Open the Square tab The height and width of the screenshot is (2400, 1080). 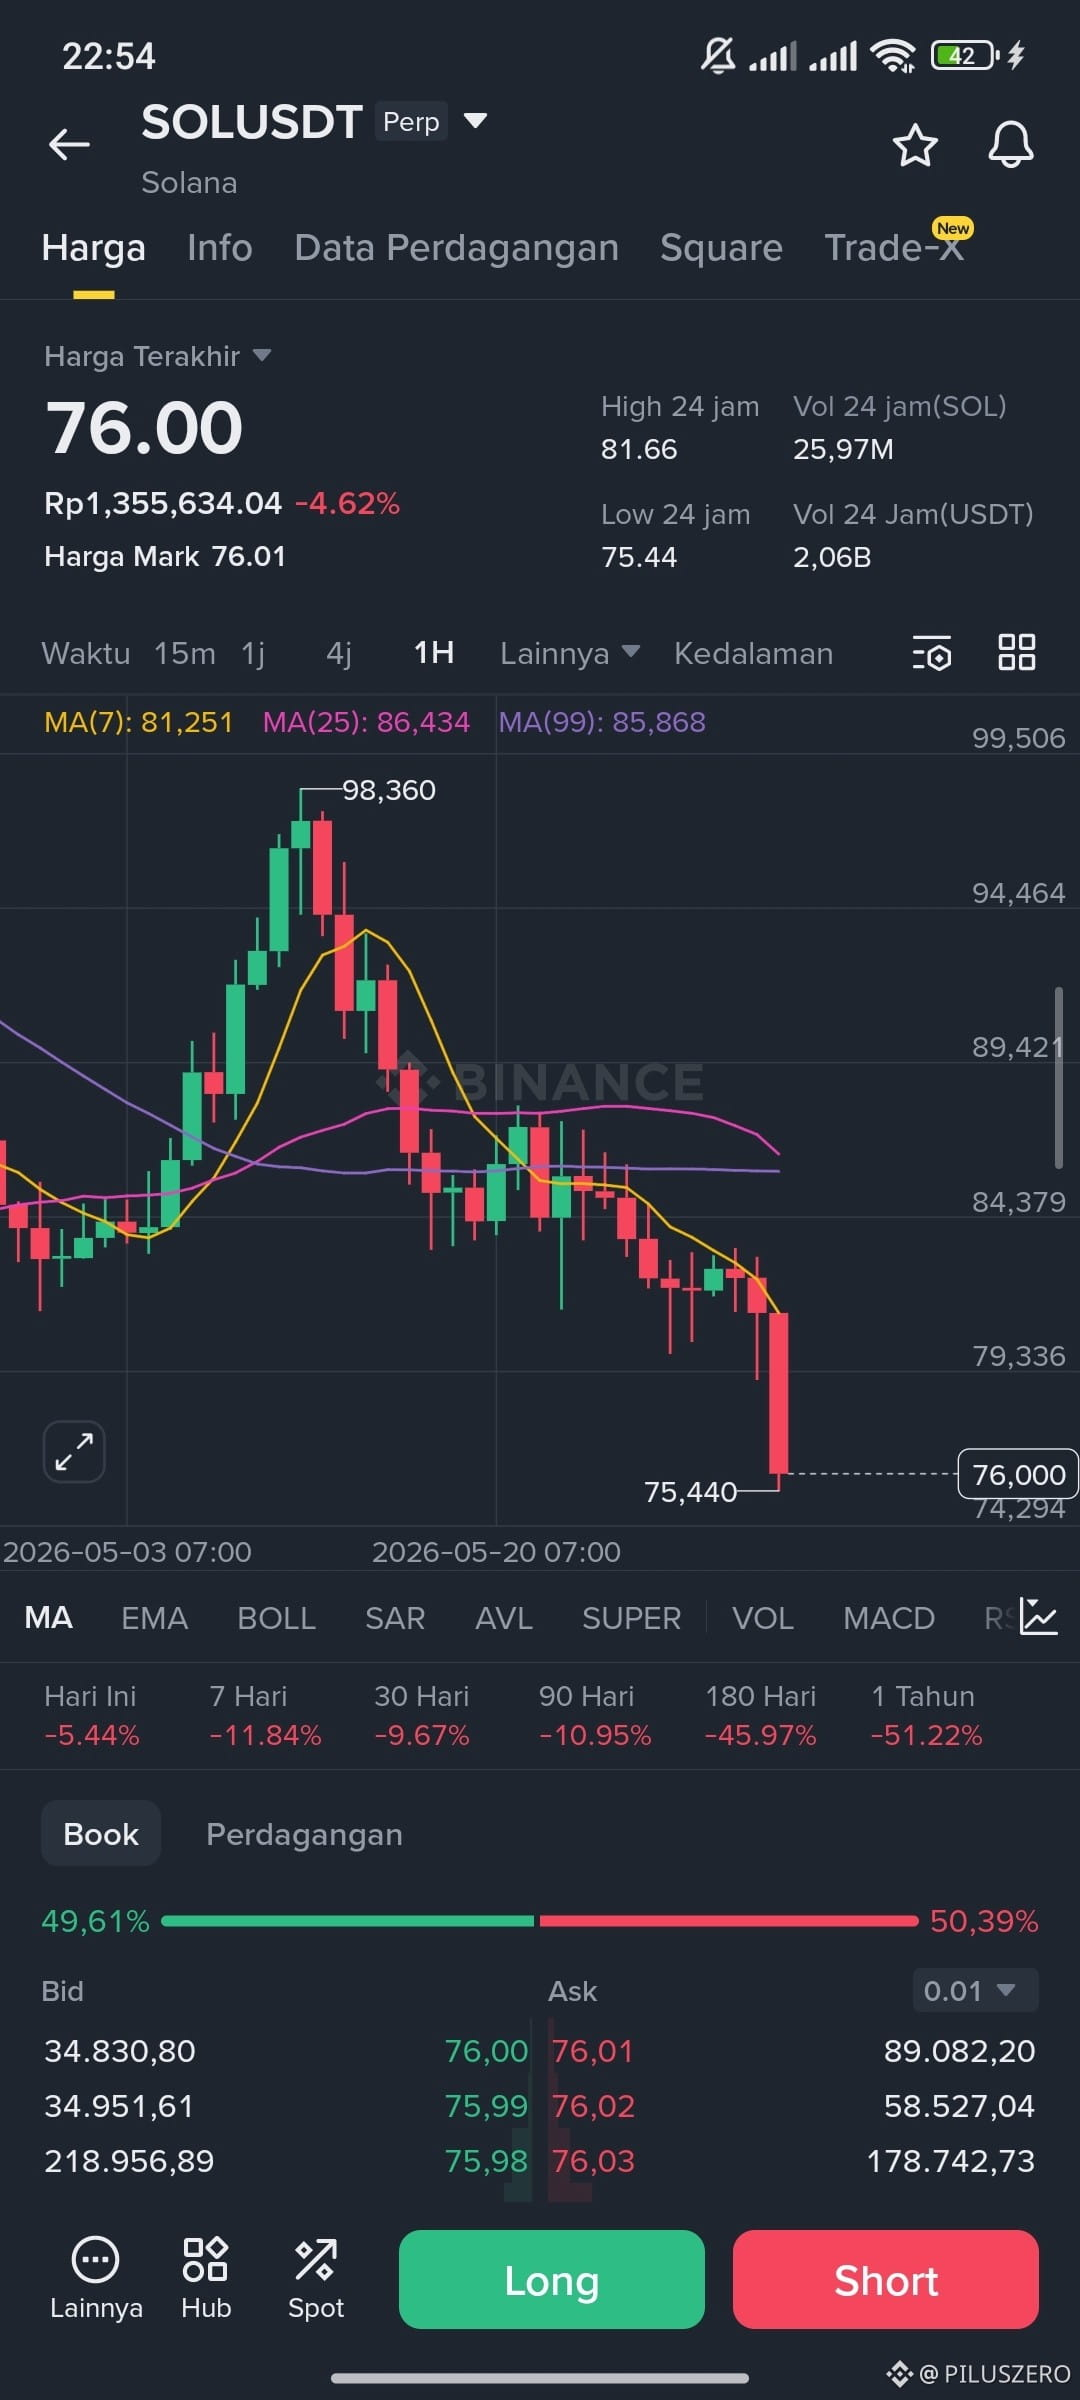pyautogui.click(x=721, y=248)
